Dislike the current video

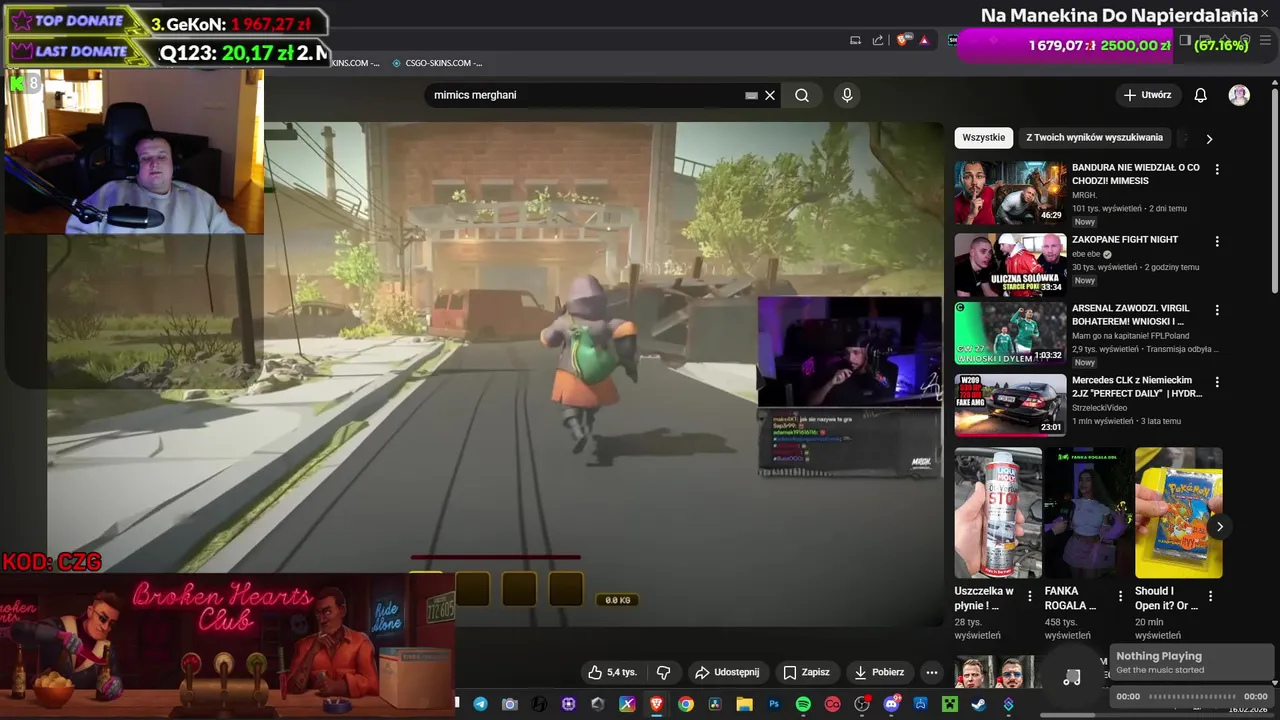[x=663, y=672]
